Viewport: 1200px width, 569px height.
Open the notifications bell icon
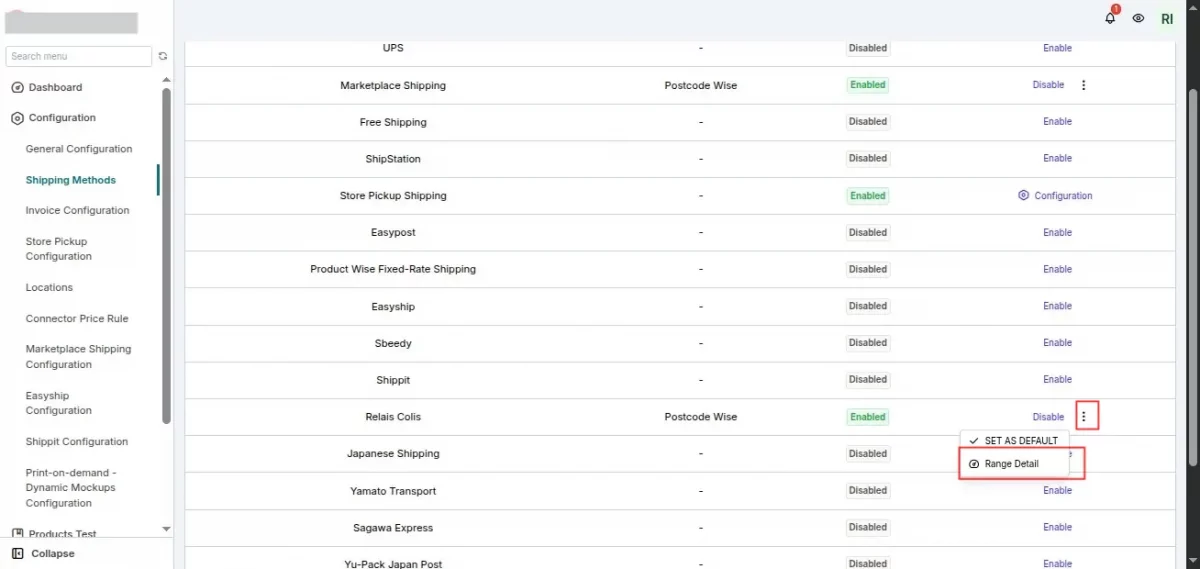click(1110, 18)
